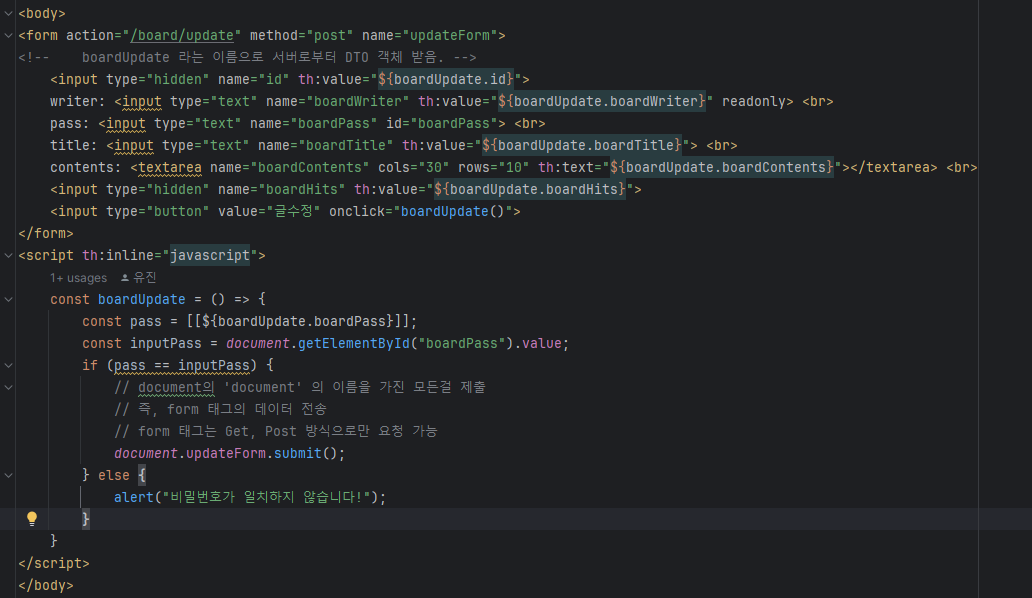Fold the else block arrow
This screenshot has height=598, width=1032.
pos(9,475)
